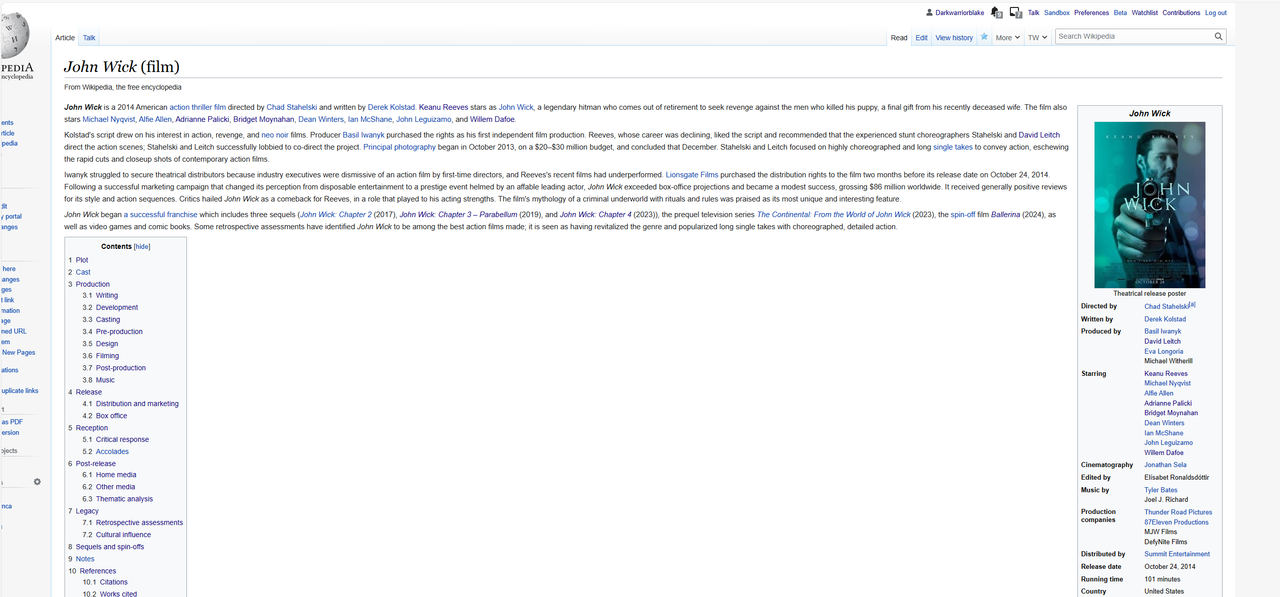Image resolution: width=1280 pixels, height=597 pixels.
Task: Go to 3.3 Casting in Contents
Action: [108, 320]
